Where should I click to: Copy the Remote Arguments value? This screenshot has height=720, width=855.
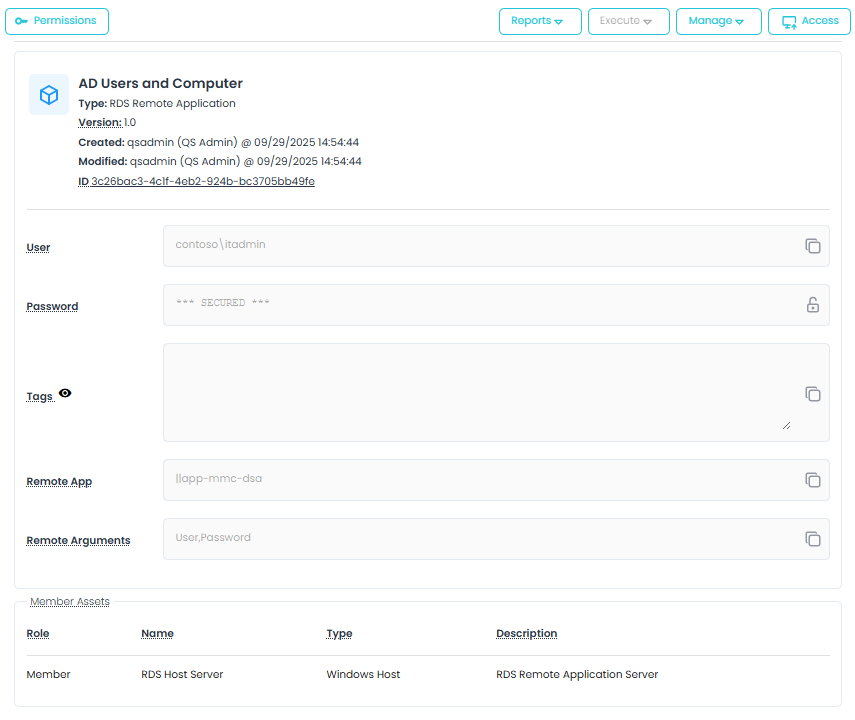[x=813, y=539]
